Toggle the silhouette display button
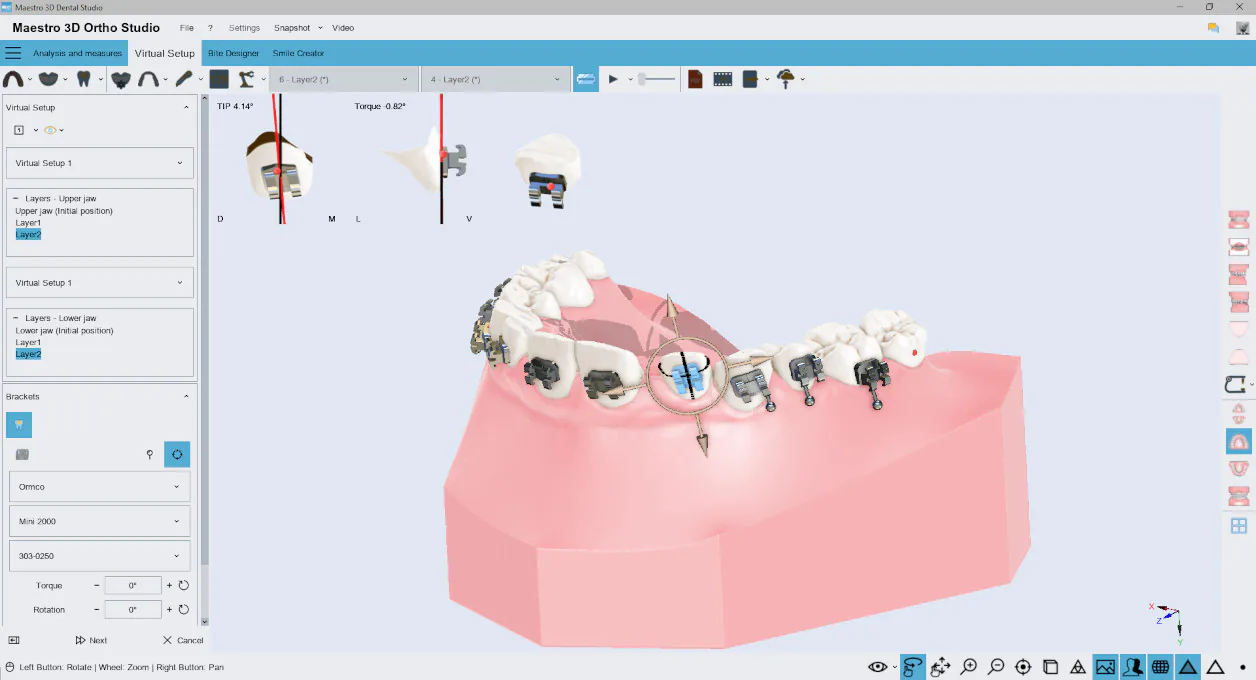Screen dimensions: 1256x680 [1133, 667]
